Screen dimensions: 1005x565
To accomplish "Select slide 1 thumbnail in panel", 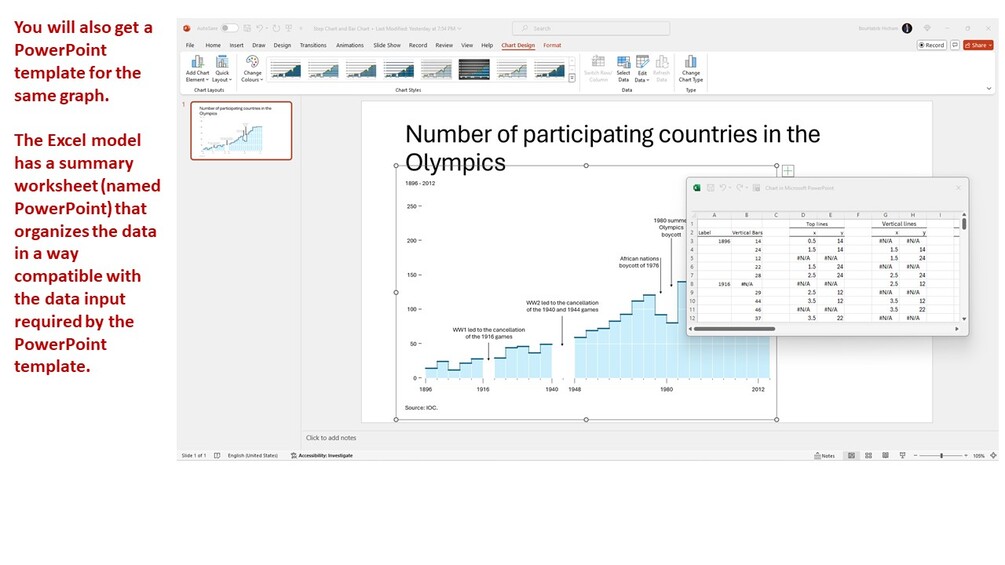I will (x=241, y=131).
